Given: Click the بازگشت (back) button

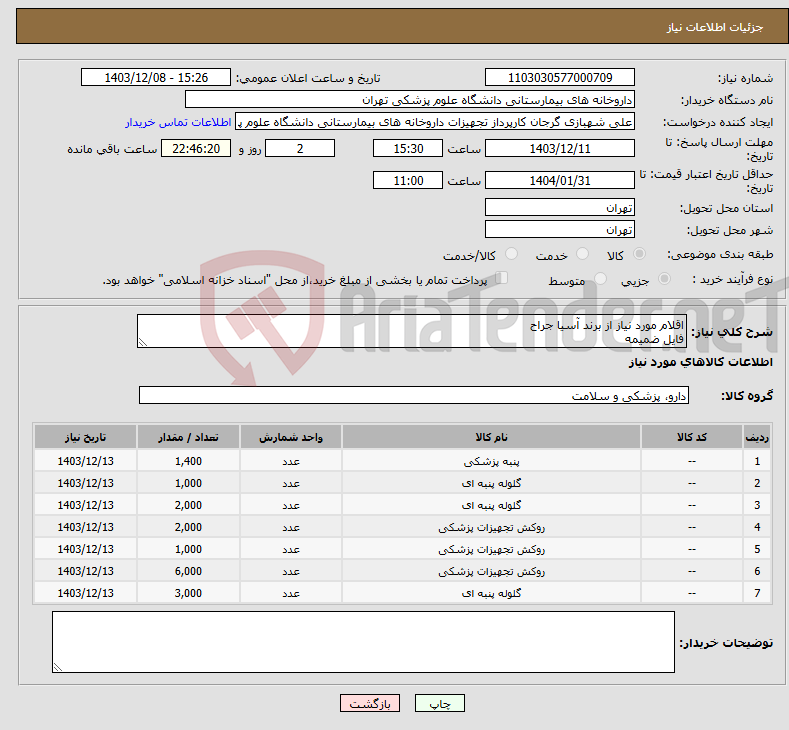Looking at the screenshot, I should tap(370, 703).
